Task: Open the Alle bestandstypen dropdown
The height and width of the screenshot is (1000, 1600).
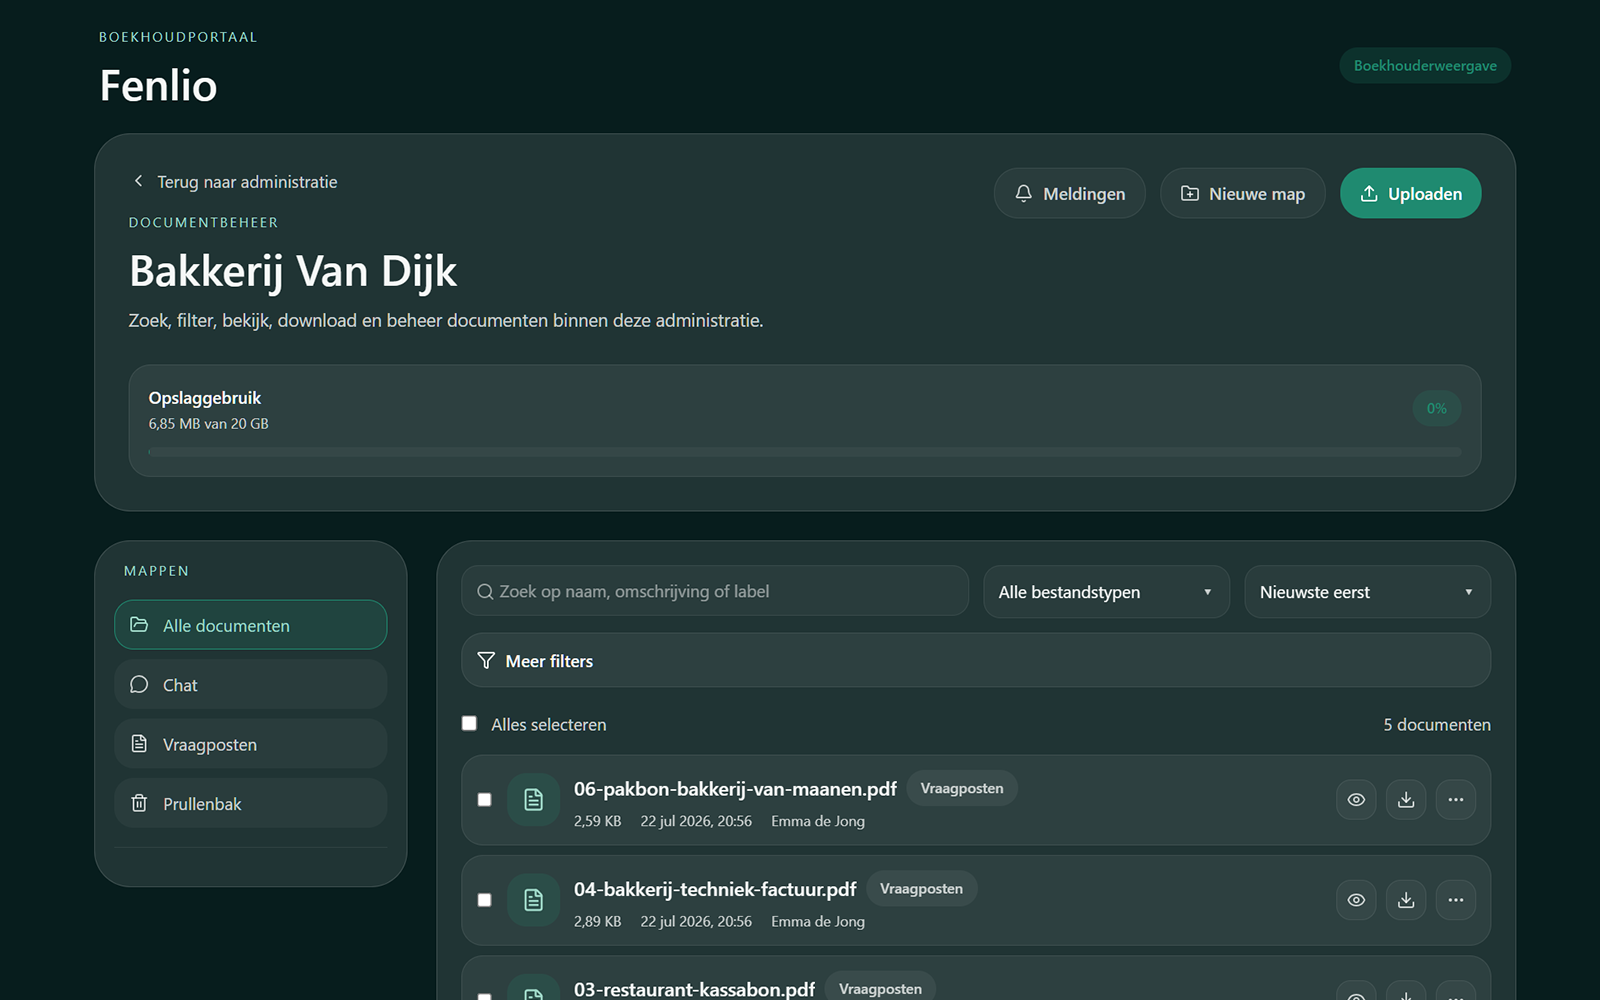Action: (1106, 592)
